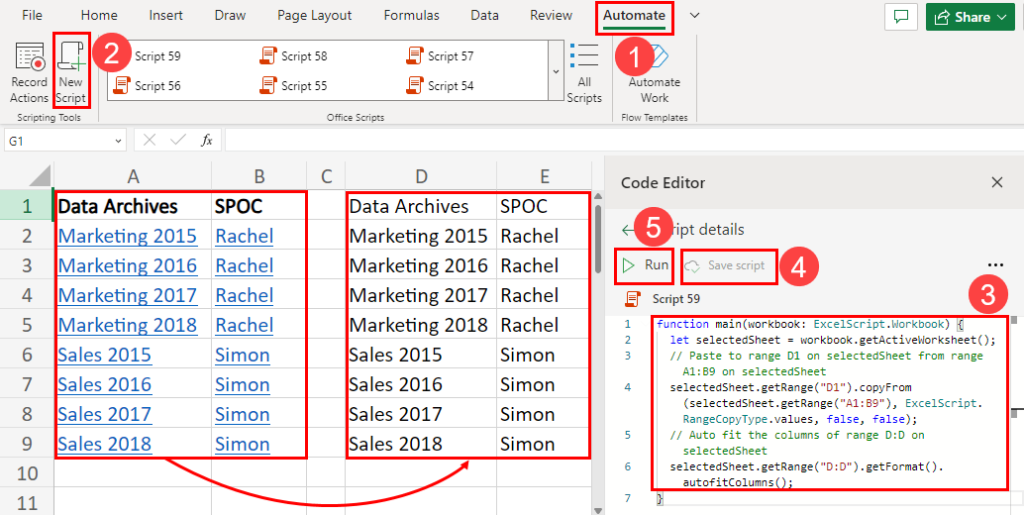Click the Share button
Viewport: 1024px width, 515px height.
pos(970,18)
